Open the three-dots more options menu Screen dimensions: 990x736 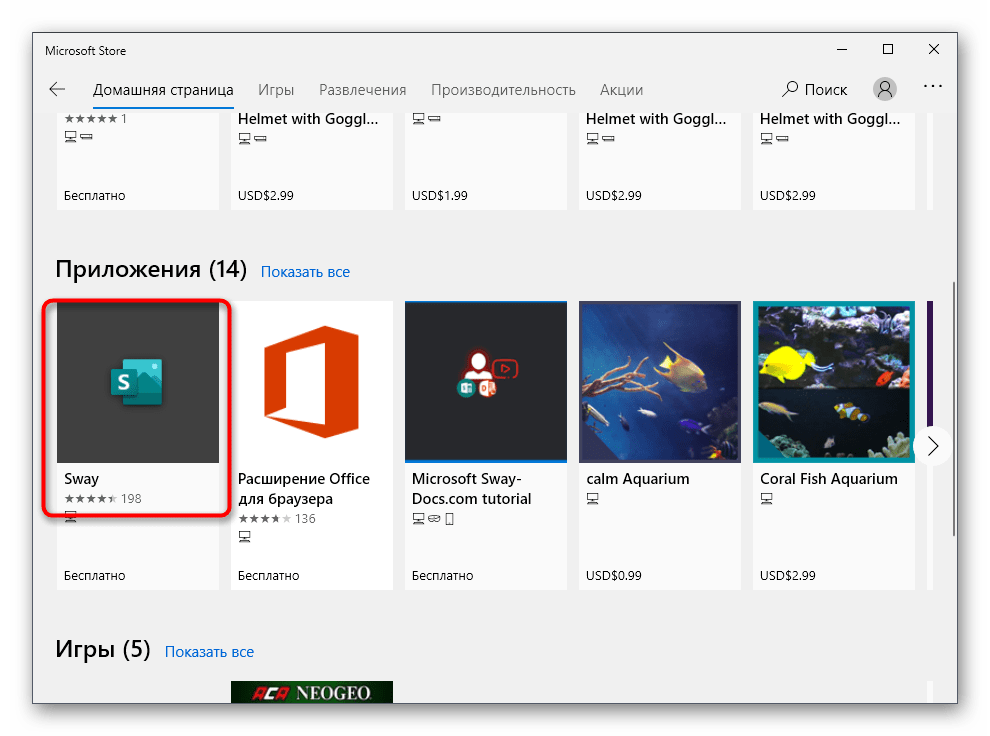[x=932, y=88]
